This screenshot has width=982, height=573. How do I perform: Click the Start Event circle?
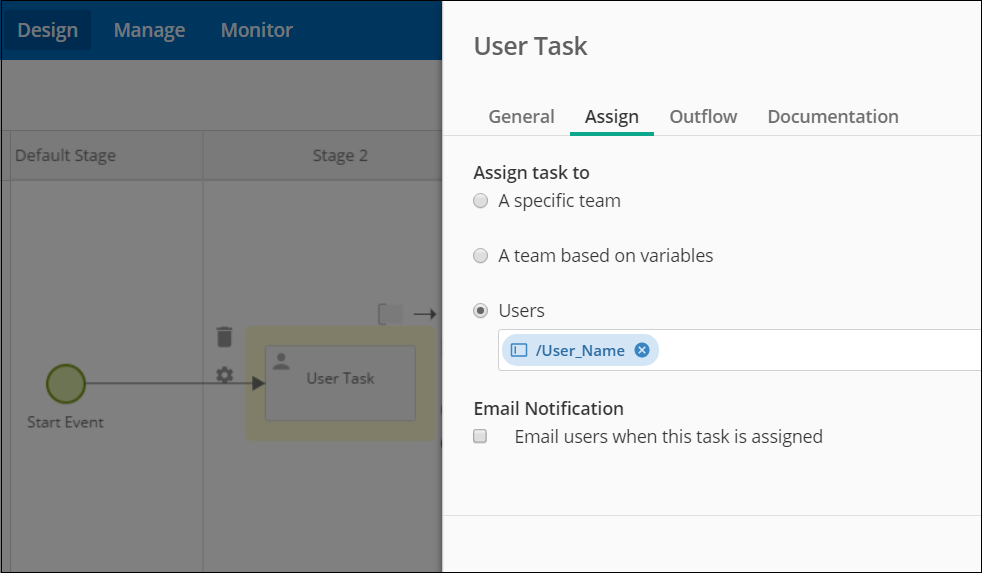click(66, 383)
